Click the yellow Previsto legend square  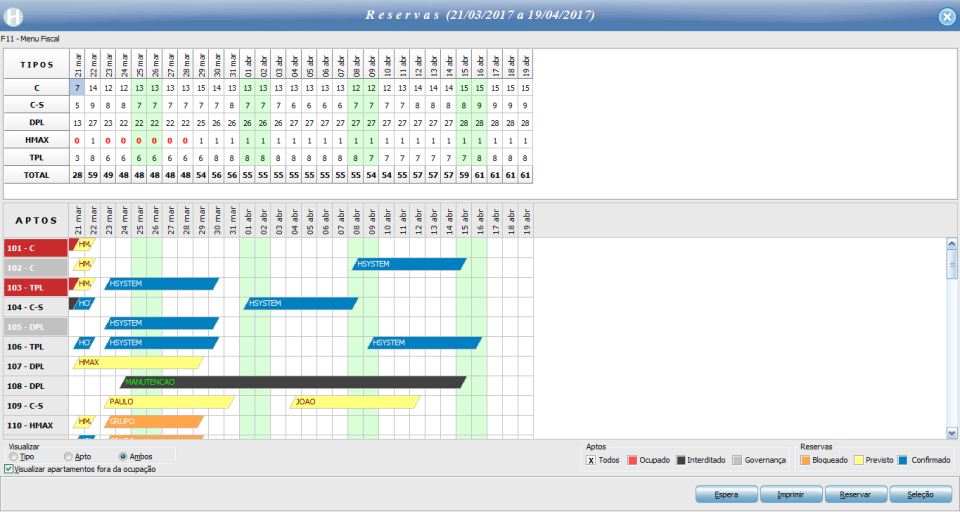pyautogui.click(x=859, y=460)
